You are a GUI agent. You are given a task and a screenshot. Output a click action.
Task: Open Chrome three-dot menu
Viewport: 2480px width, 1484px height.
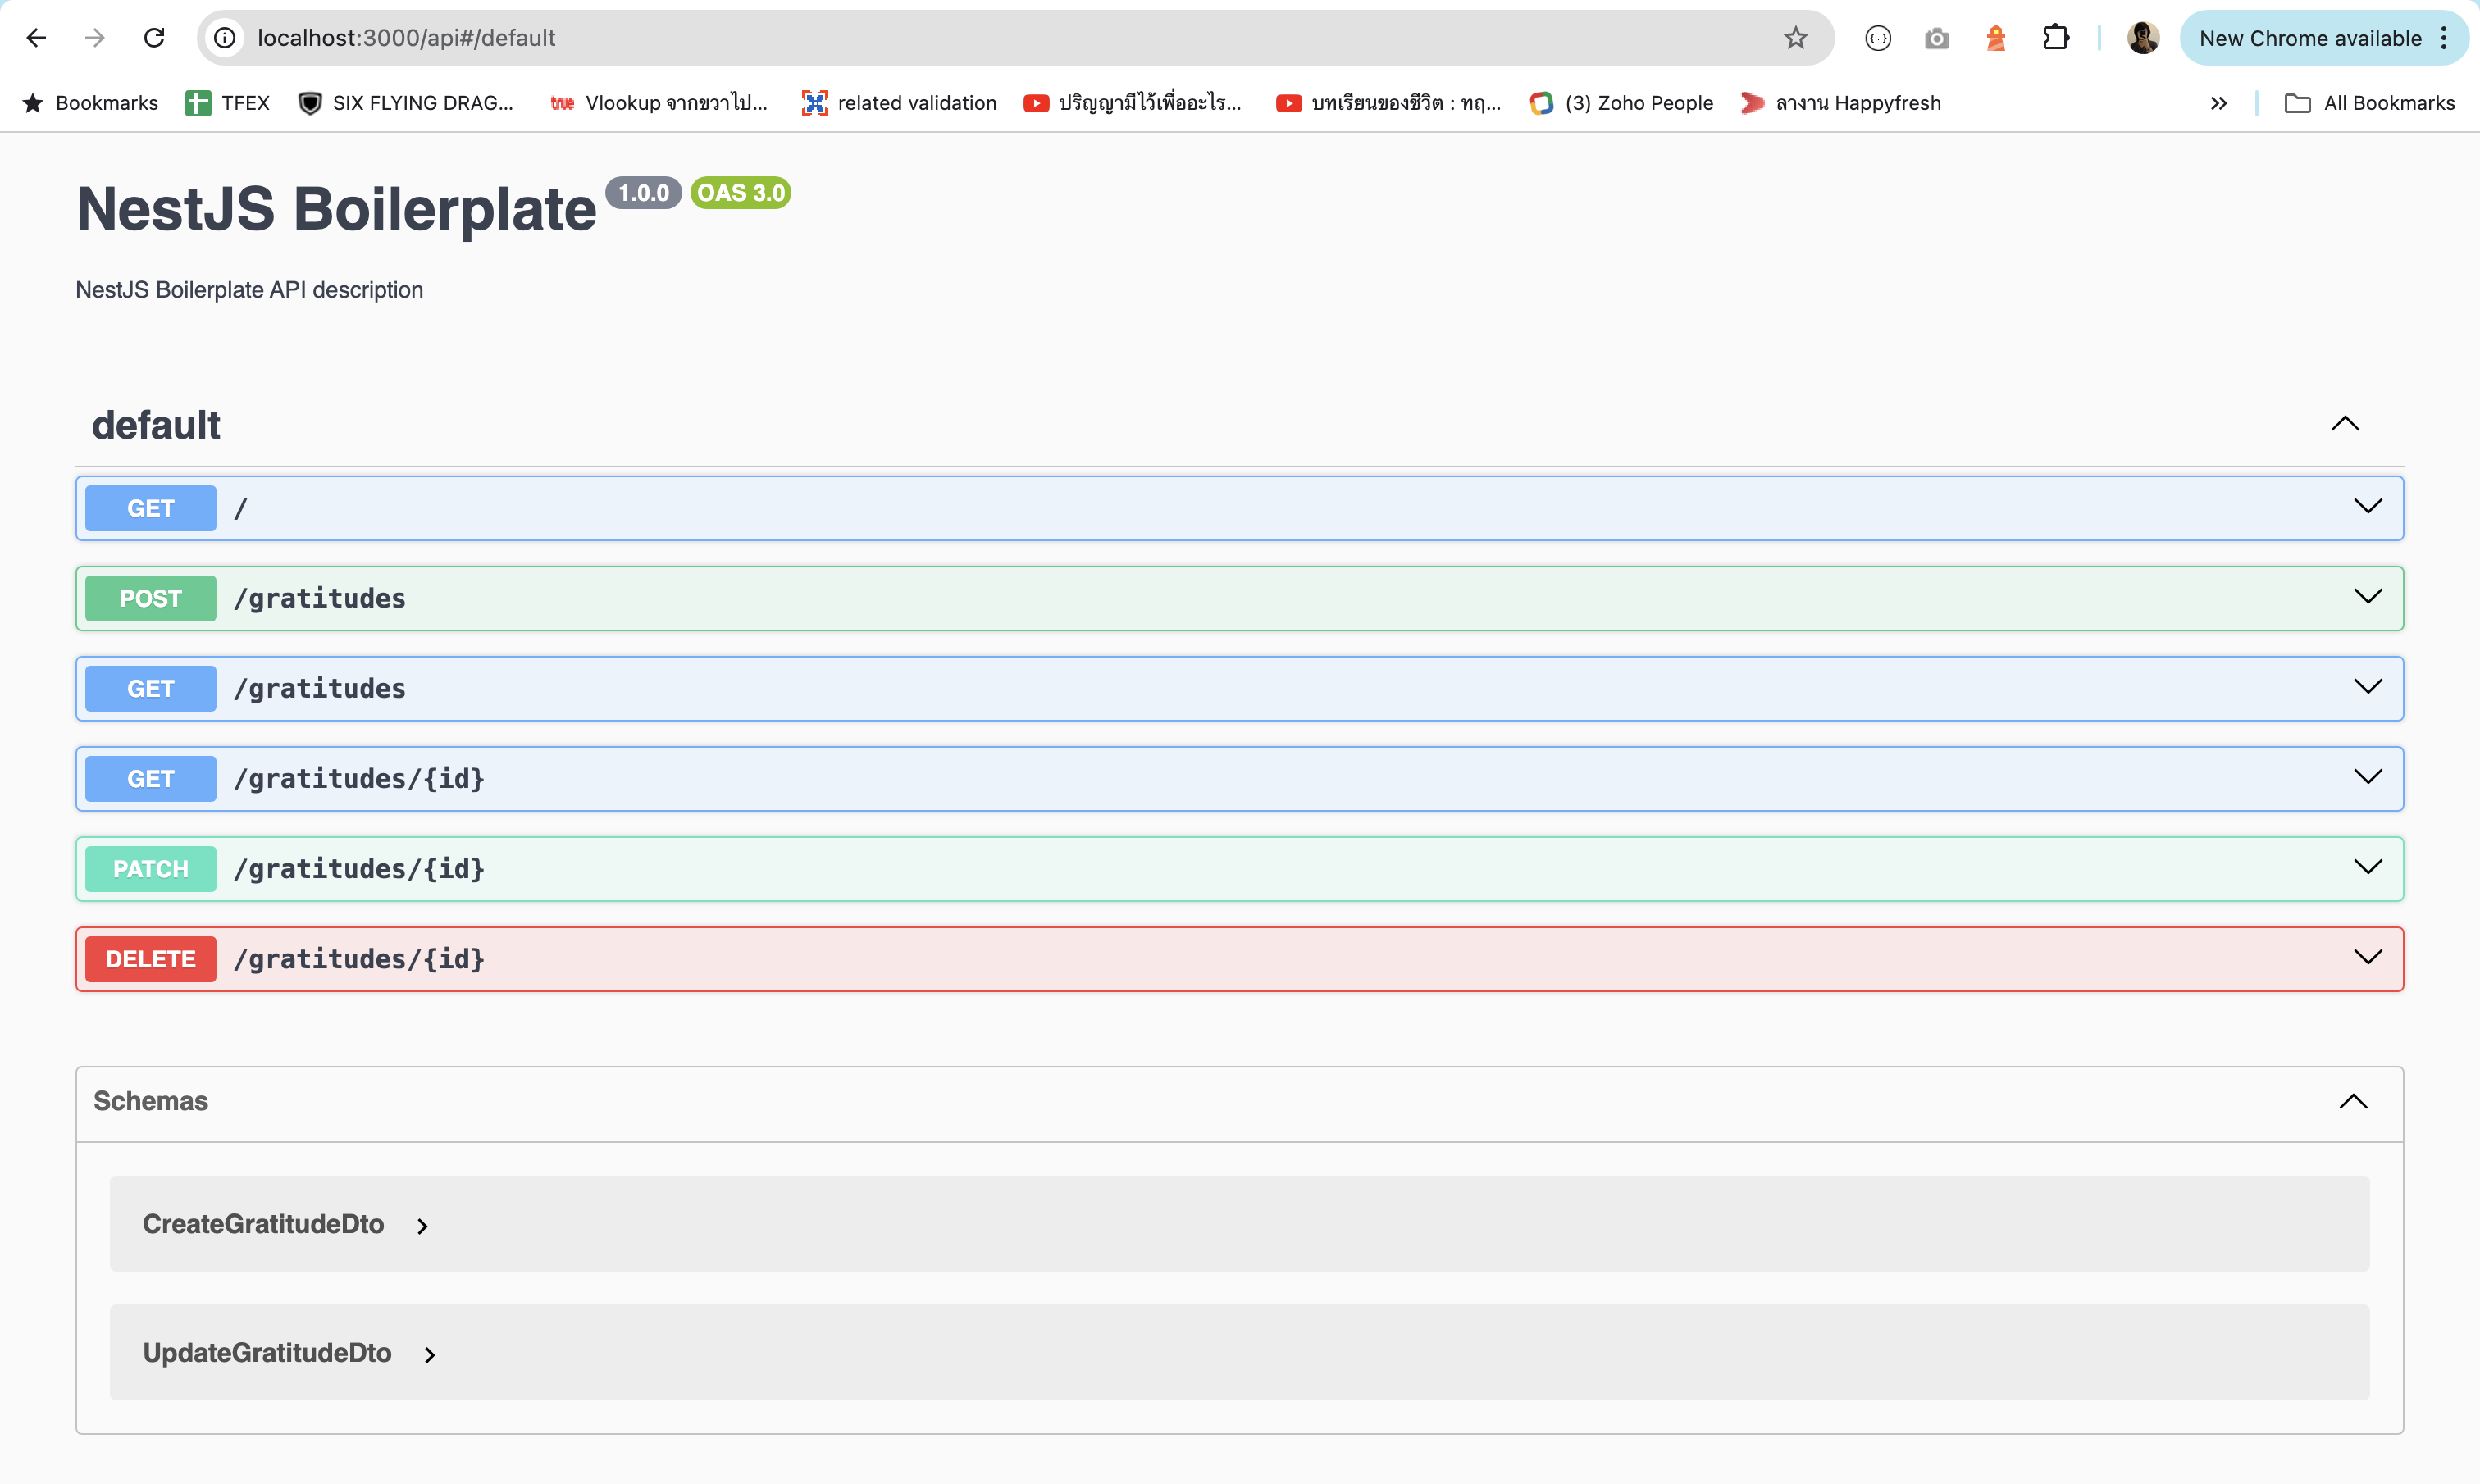[x=2444, y=38]
